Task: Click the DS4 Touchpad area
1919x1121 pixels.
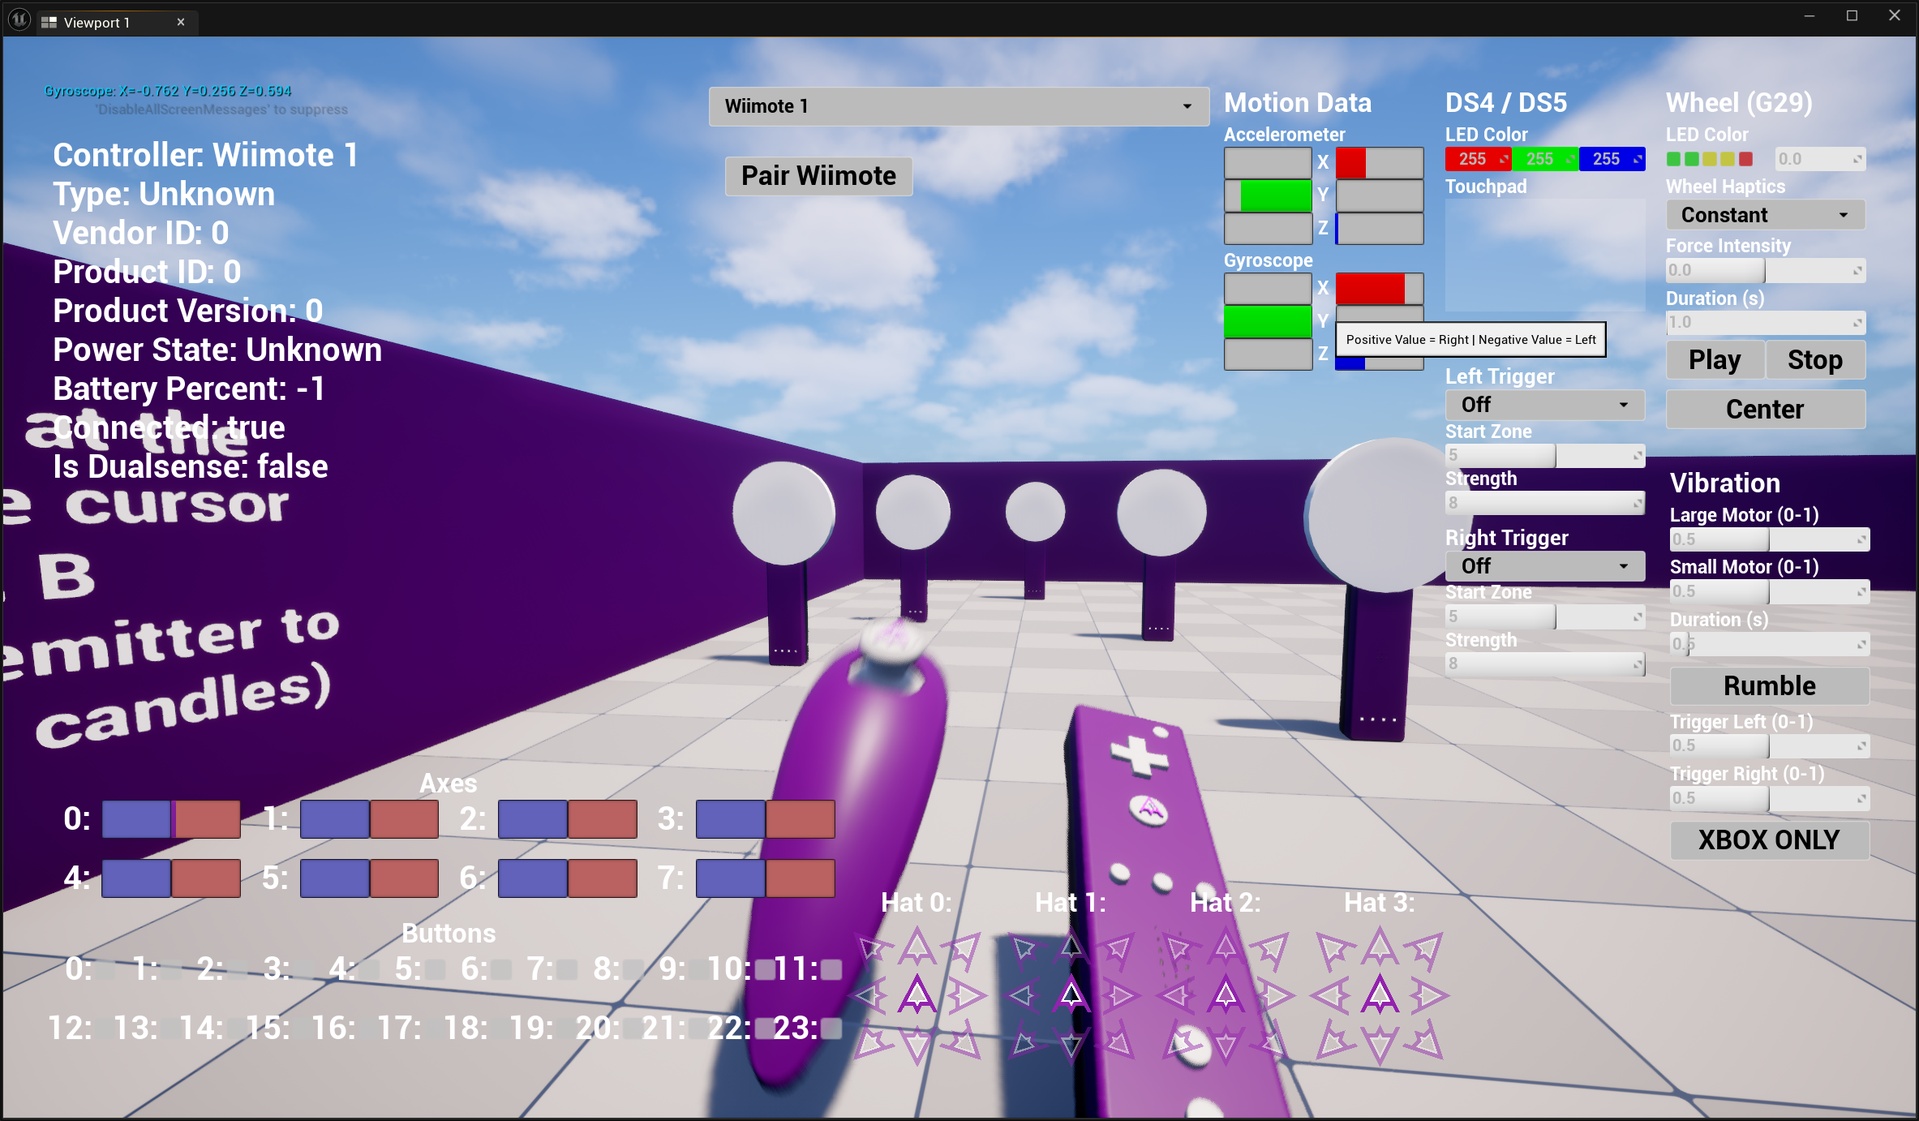Action: coord(1545,253)
